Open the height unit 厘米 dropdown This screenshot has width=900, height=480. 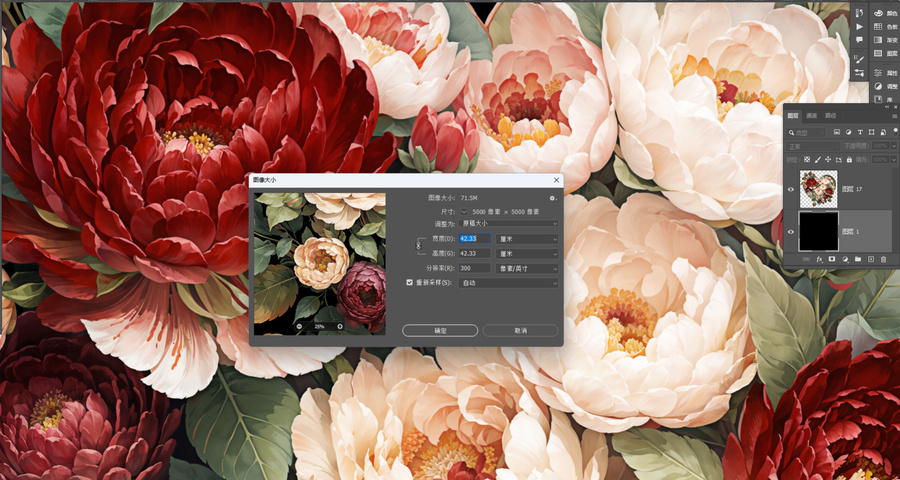tap(527, 253)
